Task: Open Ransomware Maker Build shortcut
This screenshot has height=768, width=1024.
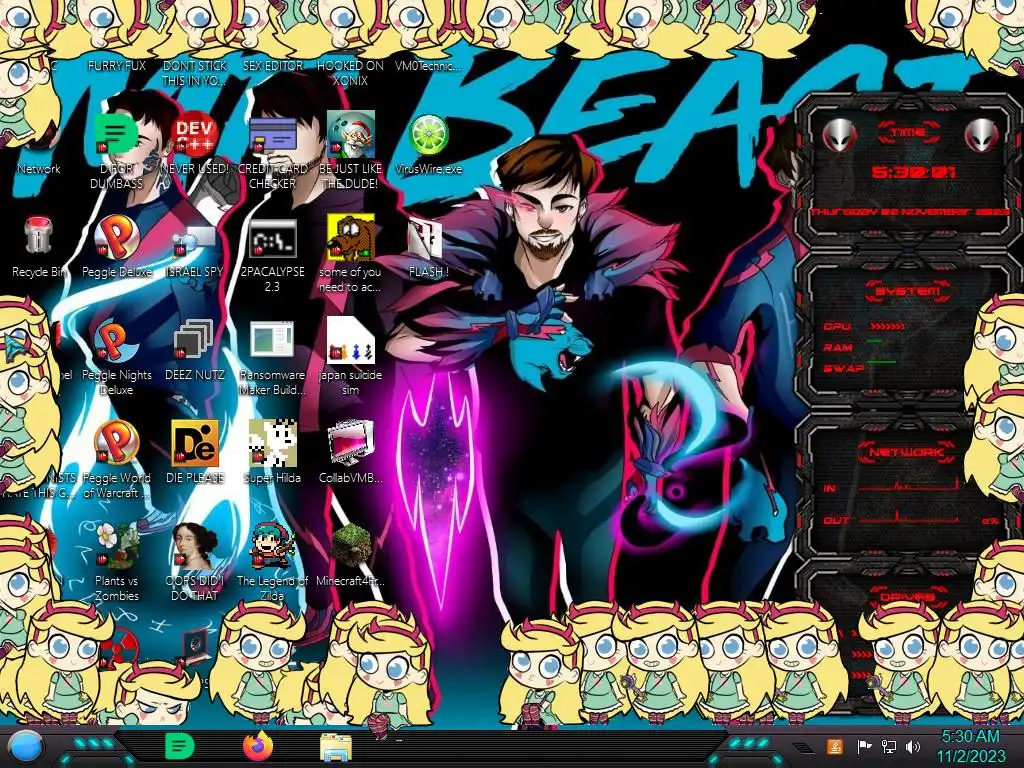Action: tap(272, 341)
